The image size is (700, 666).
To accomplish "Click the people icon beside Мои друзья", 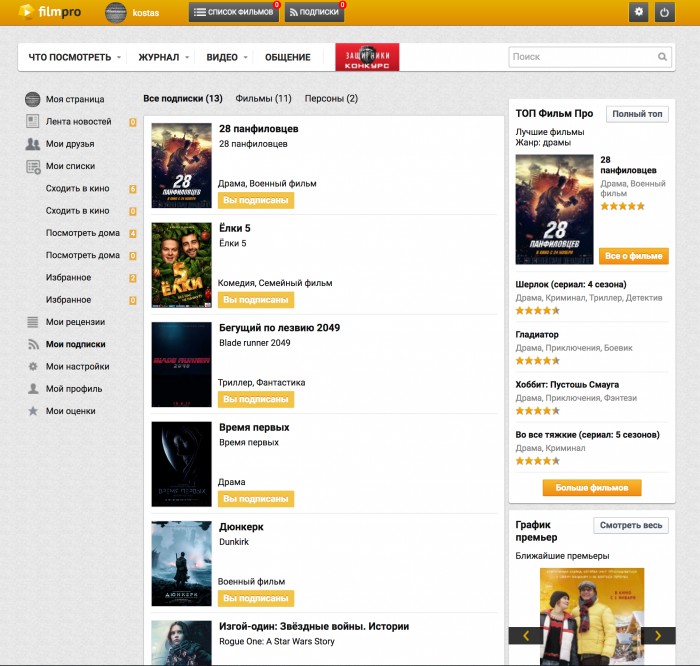I will pos(33,144).
